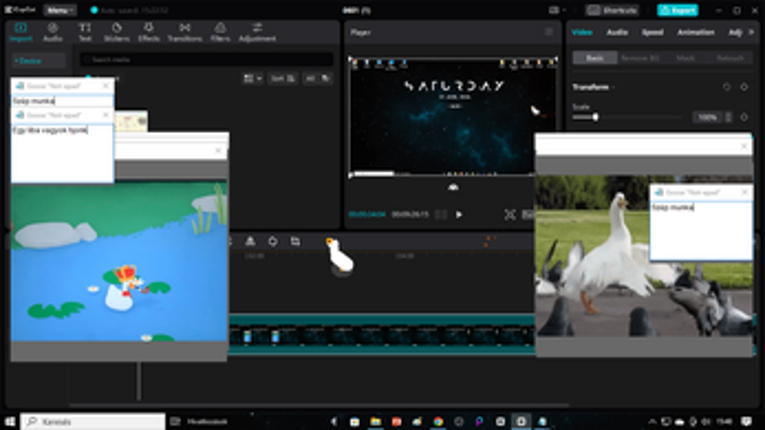Select the Remove BG sub-tab
765x430 pixels.
(x=640, y=58)
